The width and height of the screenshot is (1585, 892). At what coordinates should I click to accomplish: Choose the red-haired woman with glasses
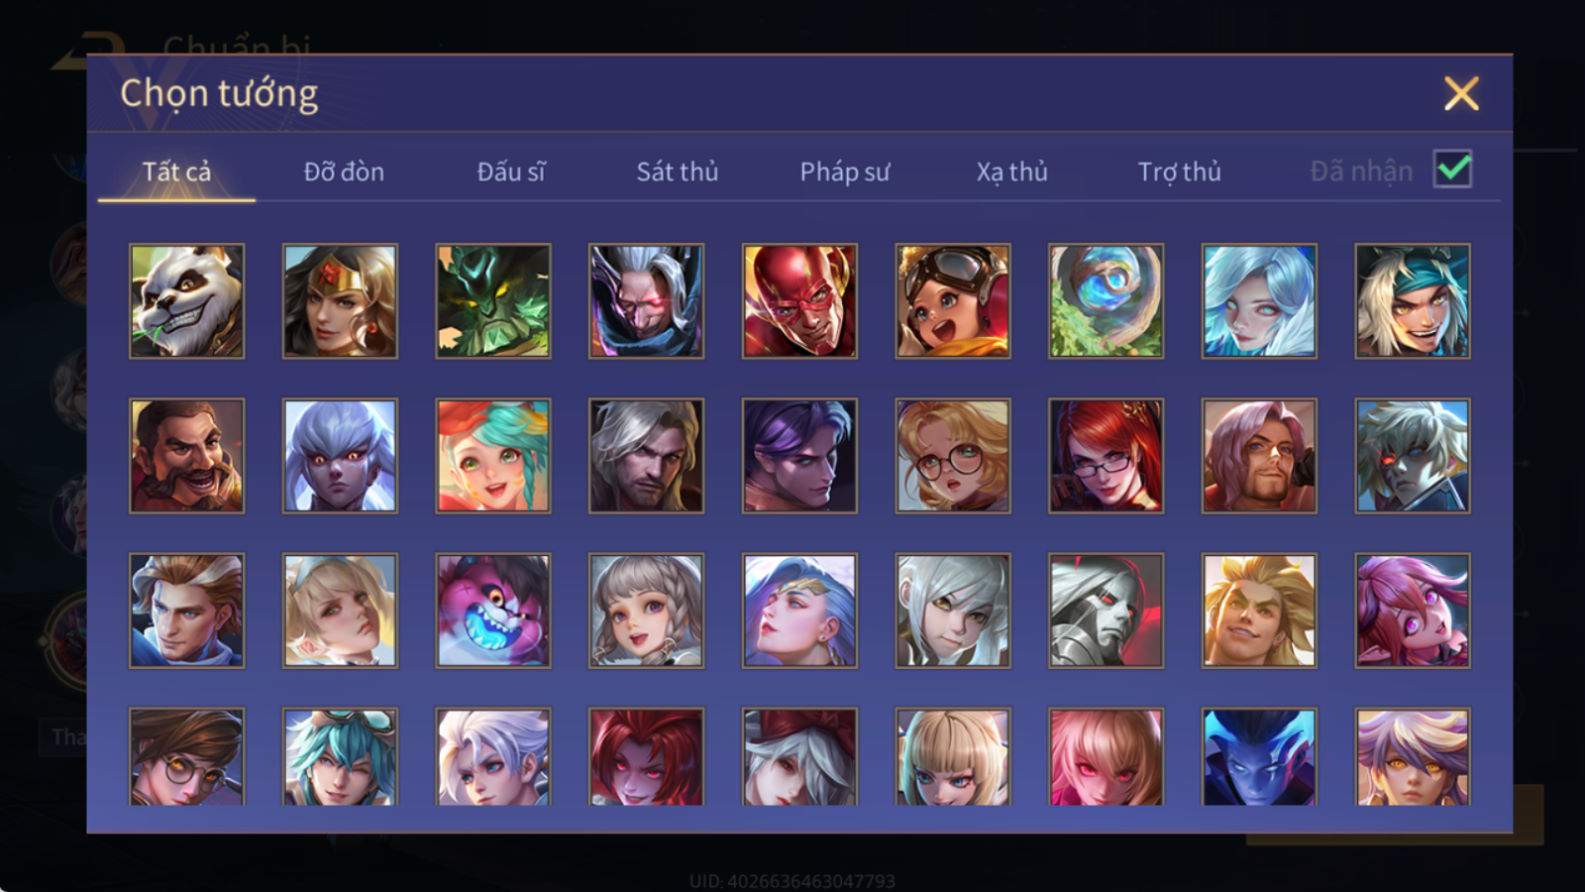click(x=1106, y=456)
